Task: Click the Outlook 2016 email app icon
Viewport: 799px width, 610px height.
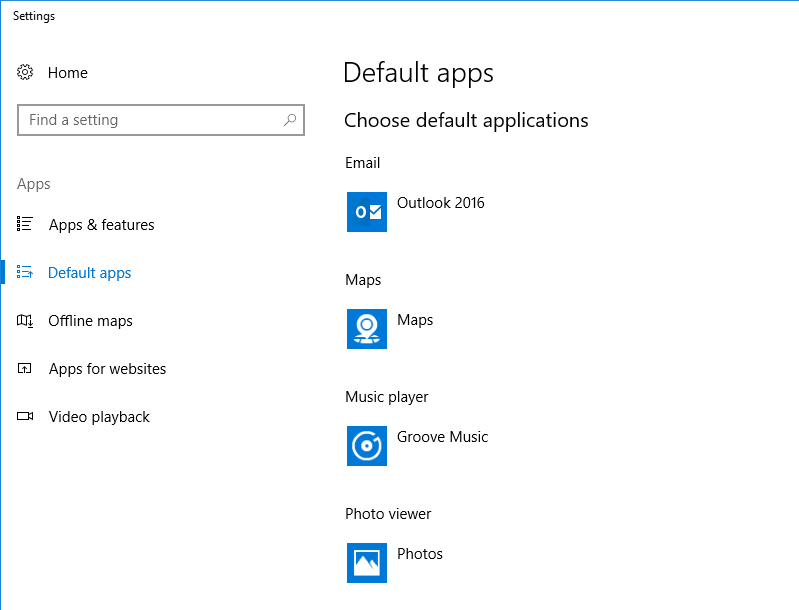Action: click(x=367, y=212)
